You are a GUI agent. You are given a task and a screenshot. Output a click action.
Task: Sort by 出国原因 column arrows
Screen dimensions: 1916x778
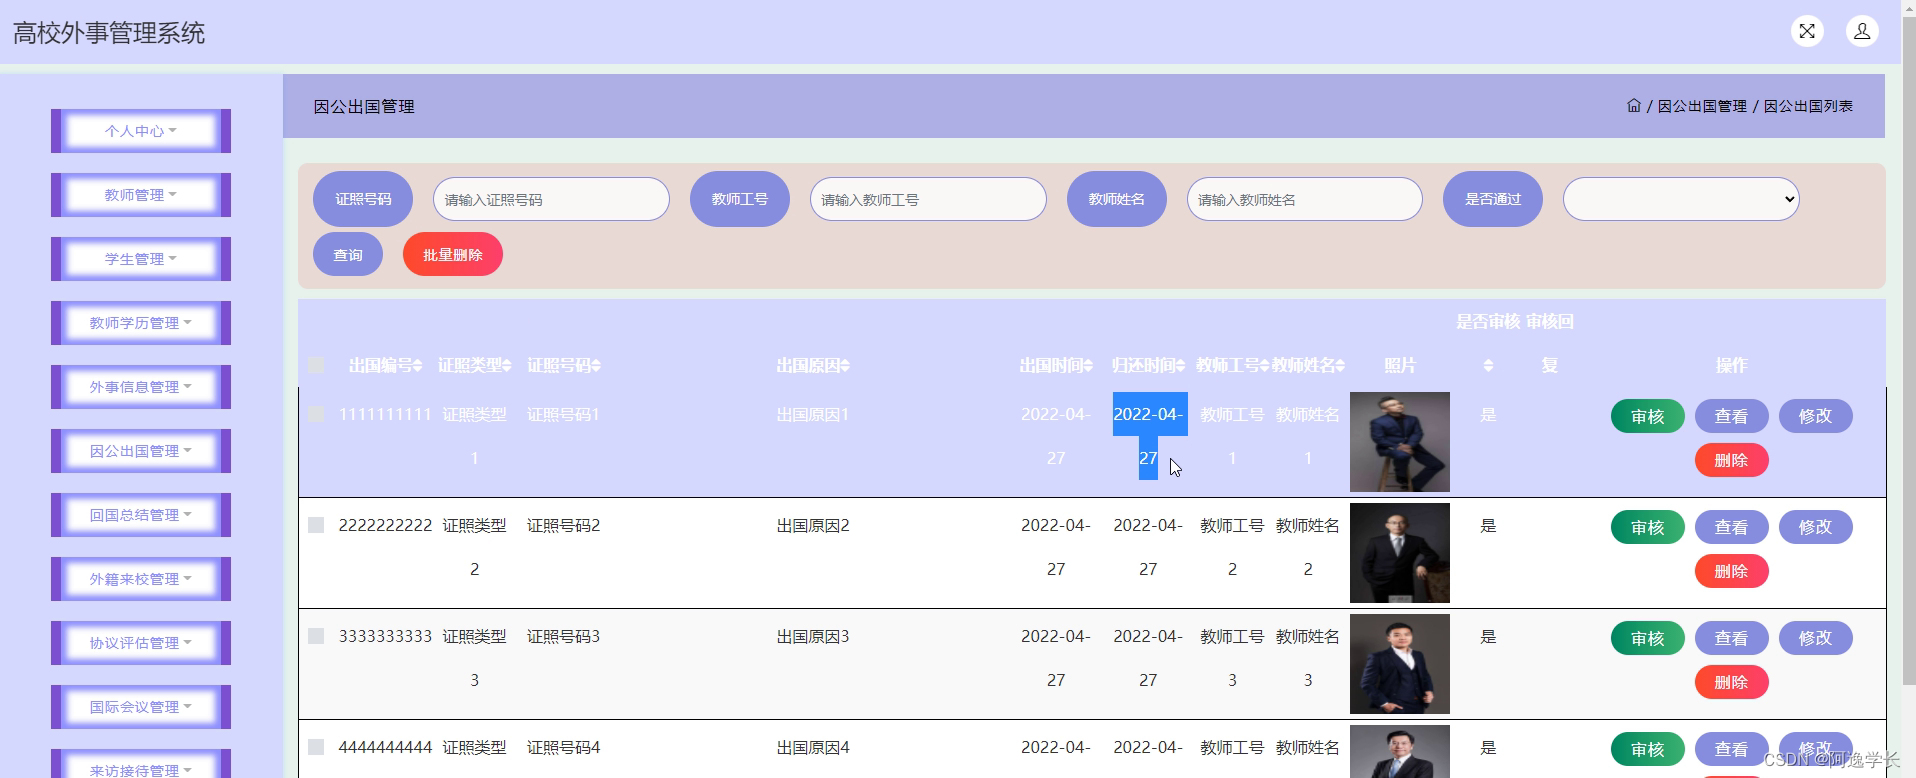(x=845, y=366)
